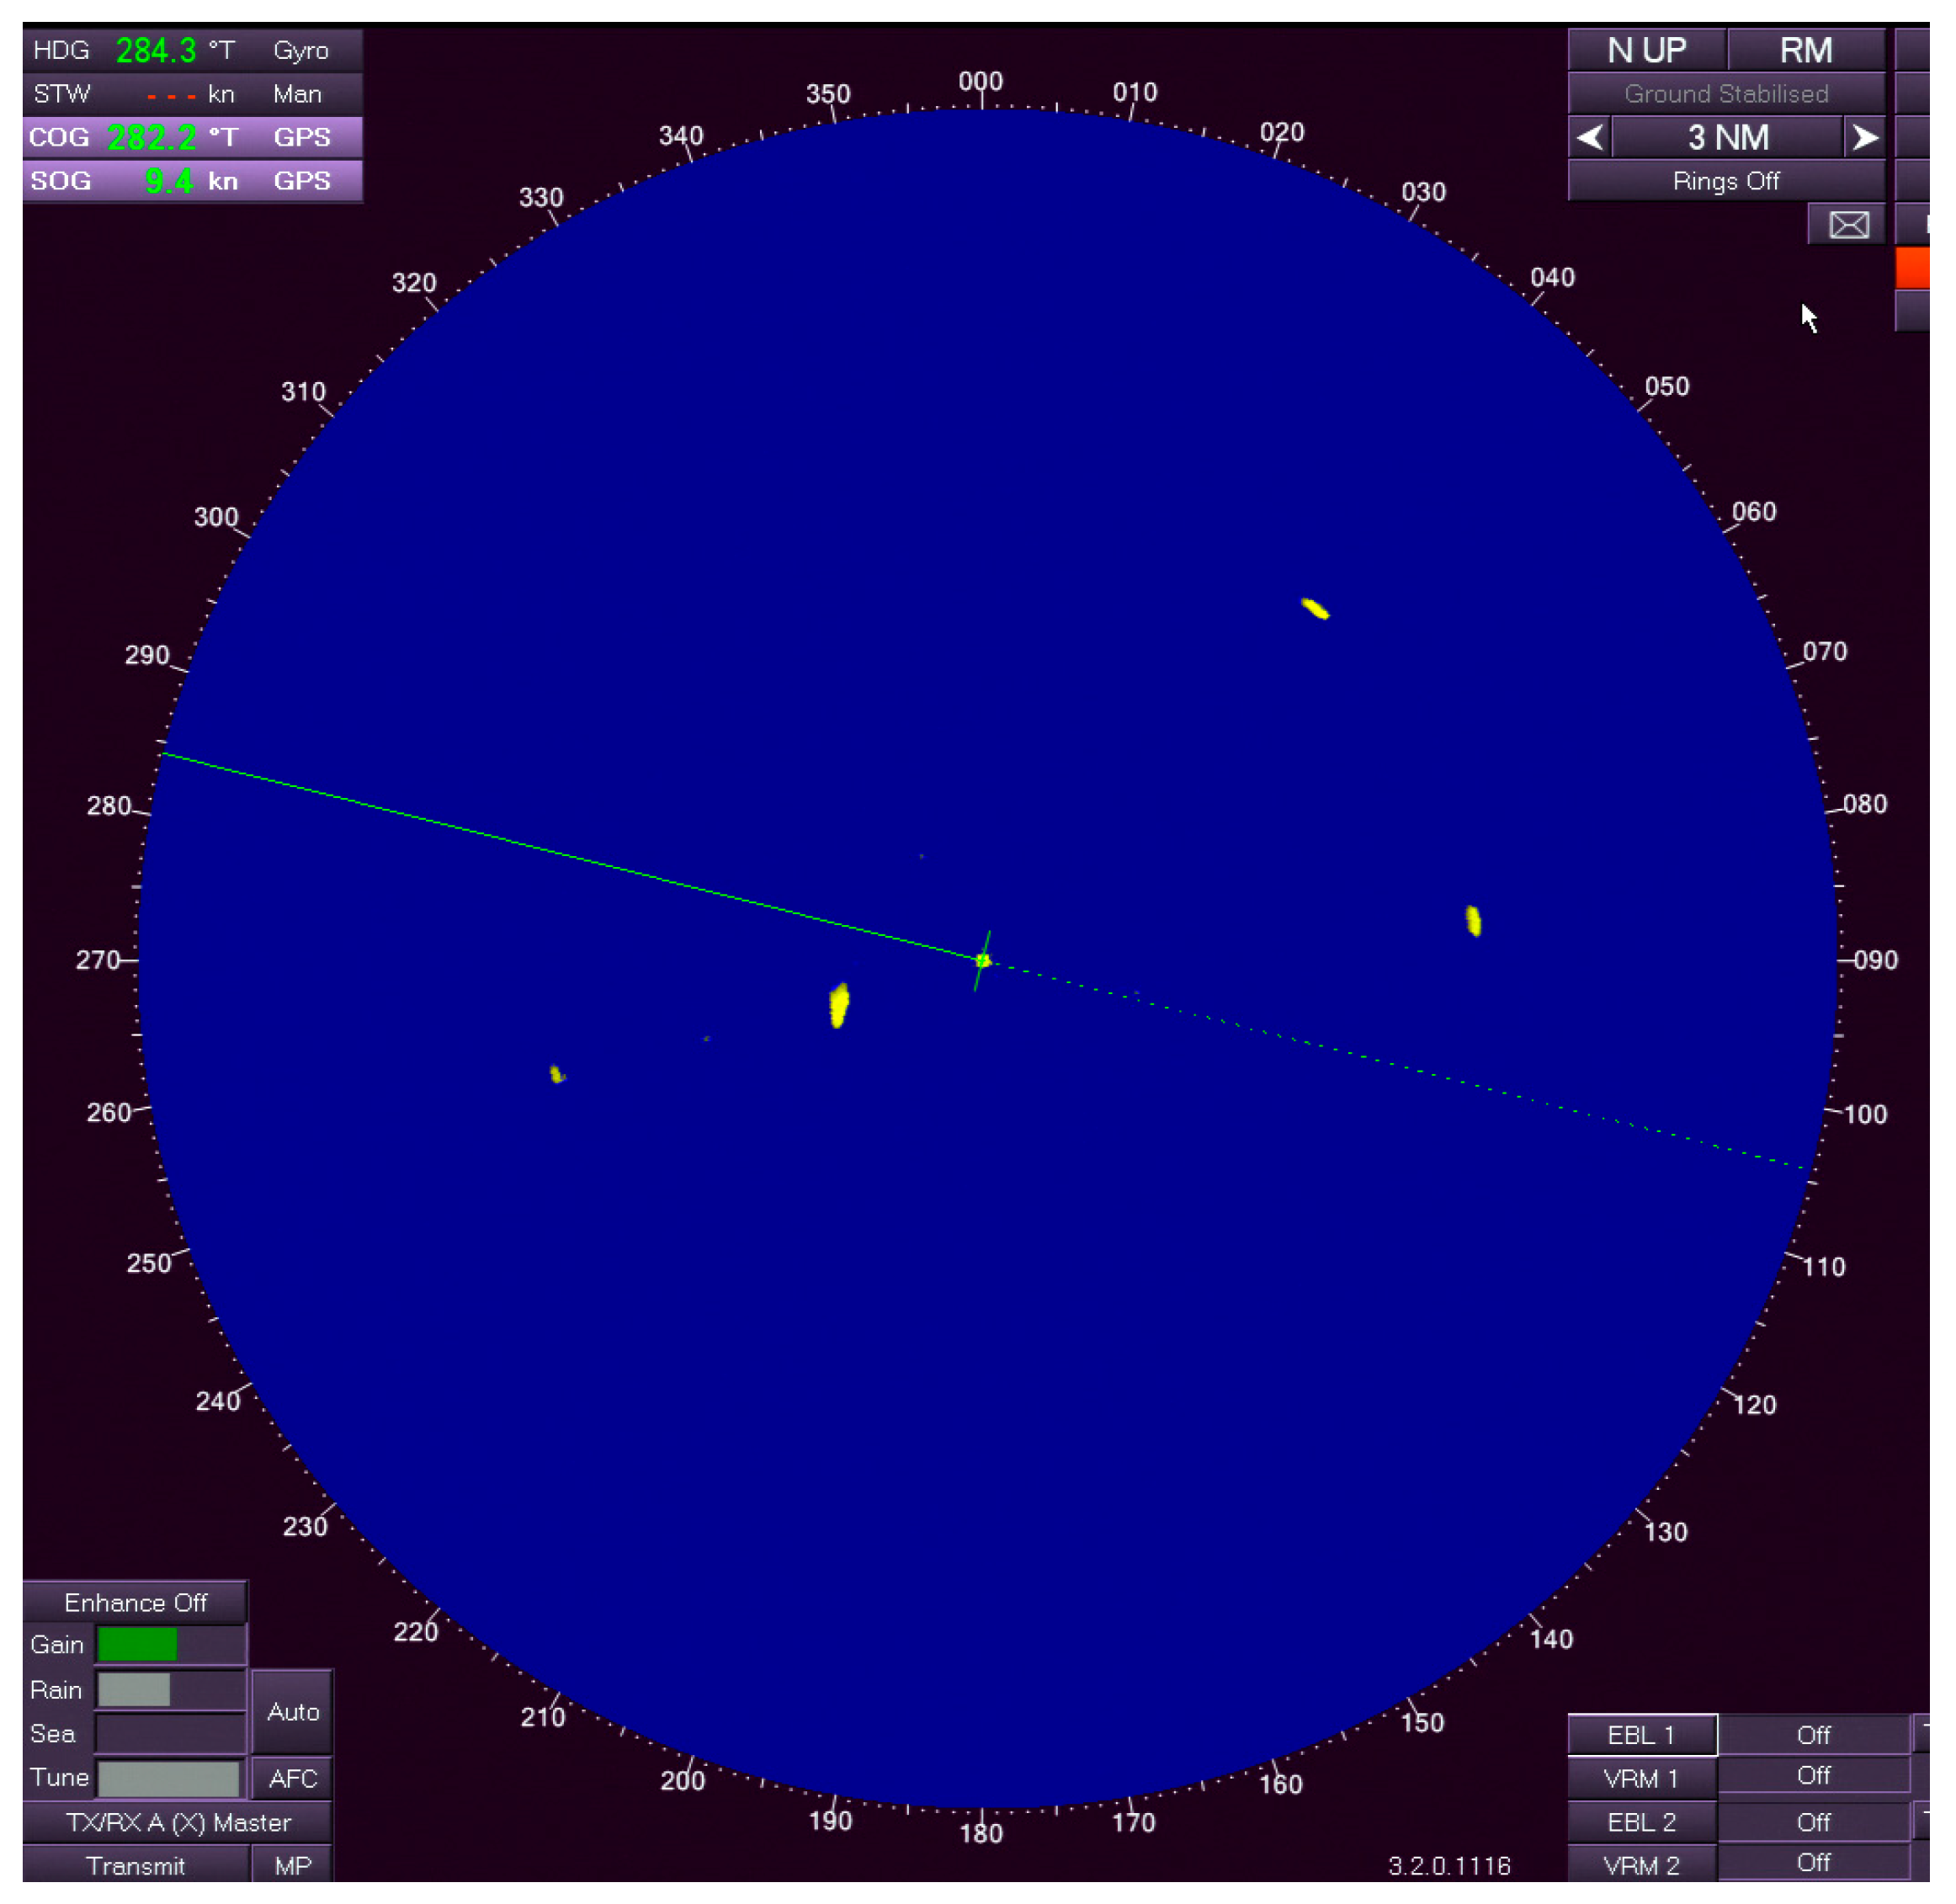Screen dimensions: 1956x1904
Task: Change N UP orientation mode
Action: 1646,50
